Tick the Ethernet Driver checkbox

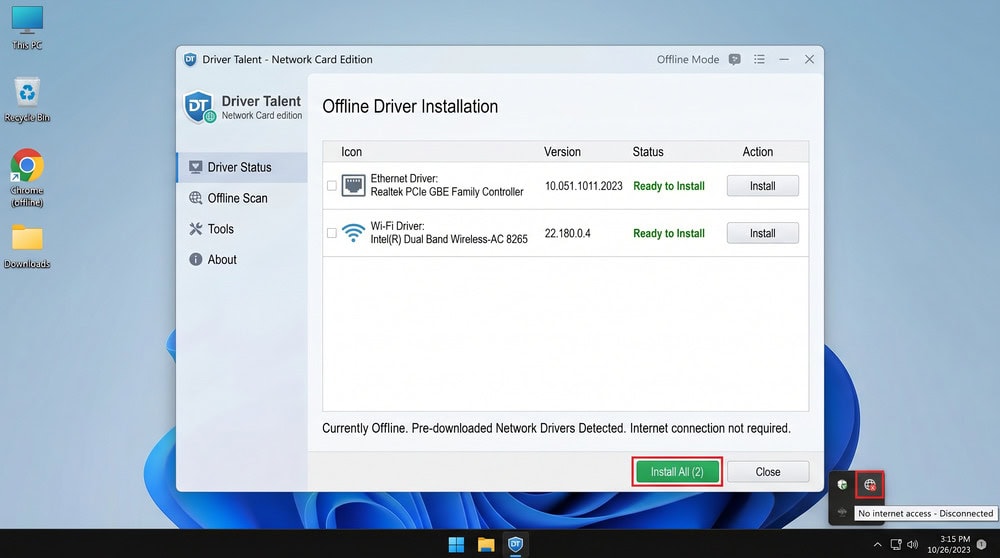pos(332,186)
